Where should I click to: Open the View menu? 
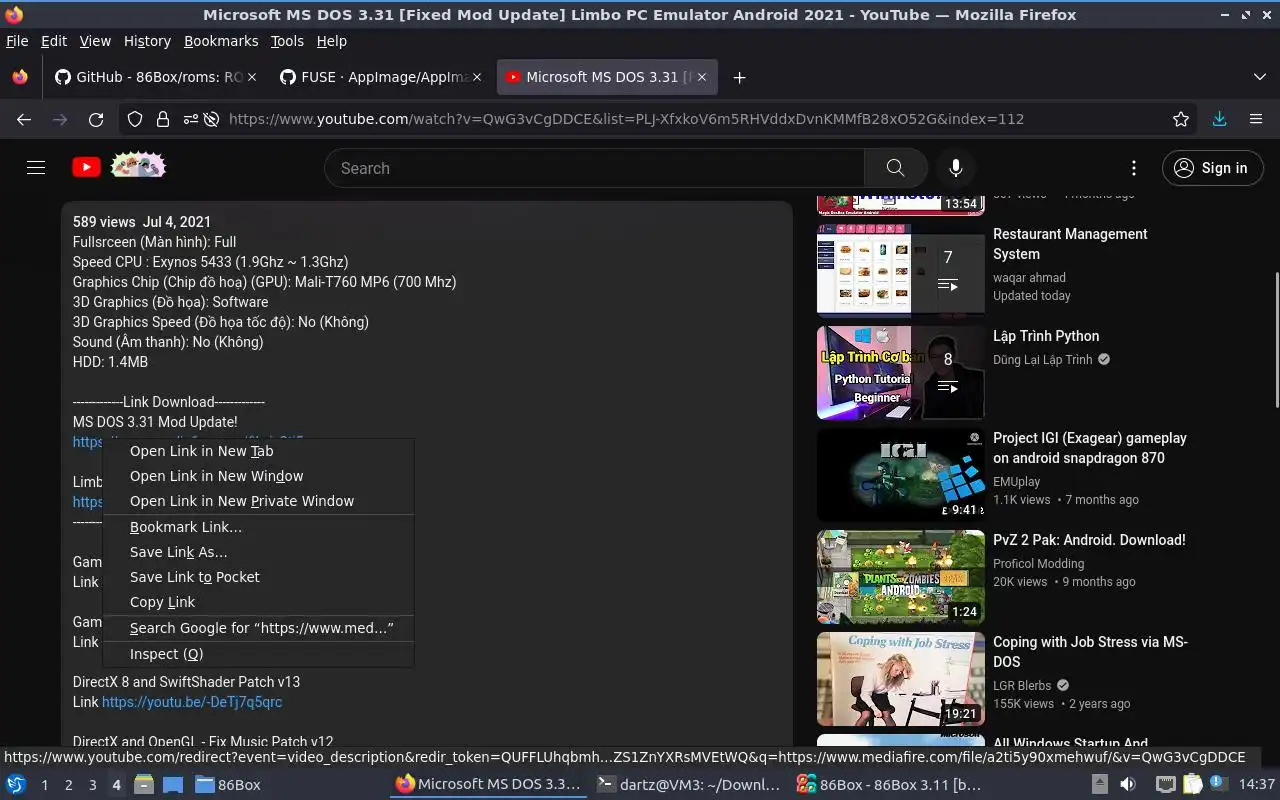95,41
